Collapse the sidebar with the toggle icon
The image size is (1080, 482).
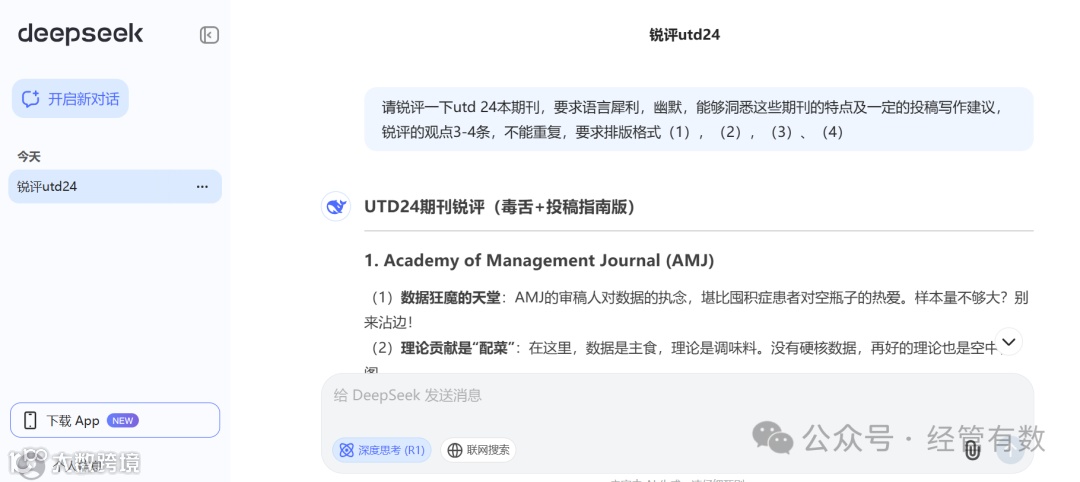point(209,35)
